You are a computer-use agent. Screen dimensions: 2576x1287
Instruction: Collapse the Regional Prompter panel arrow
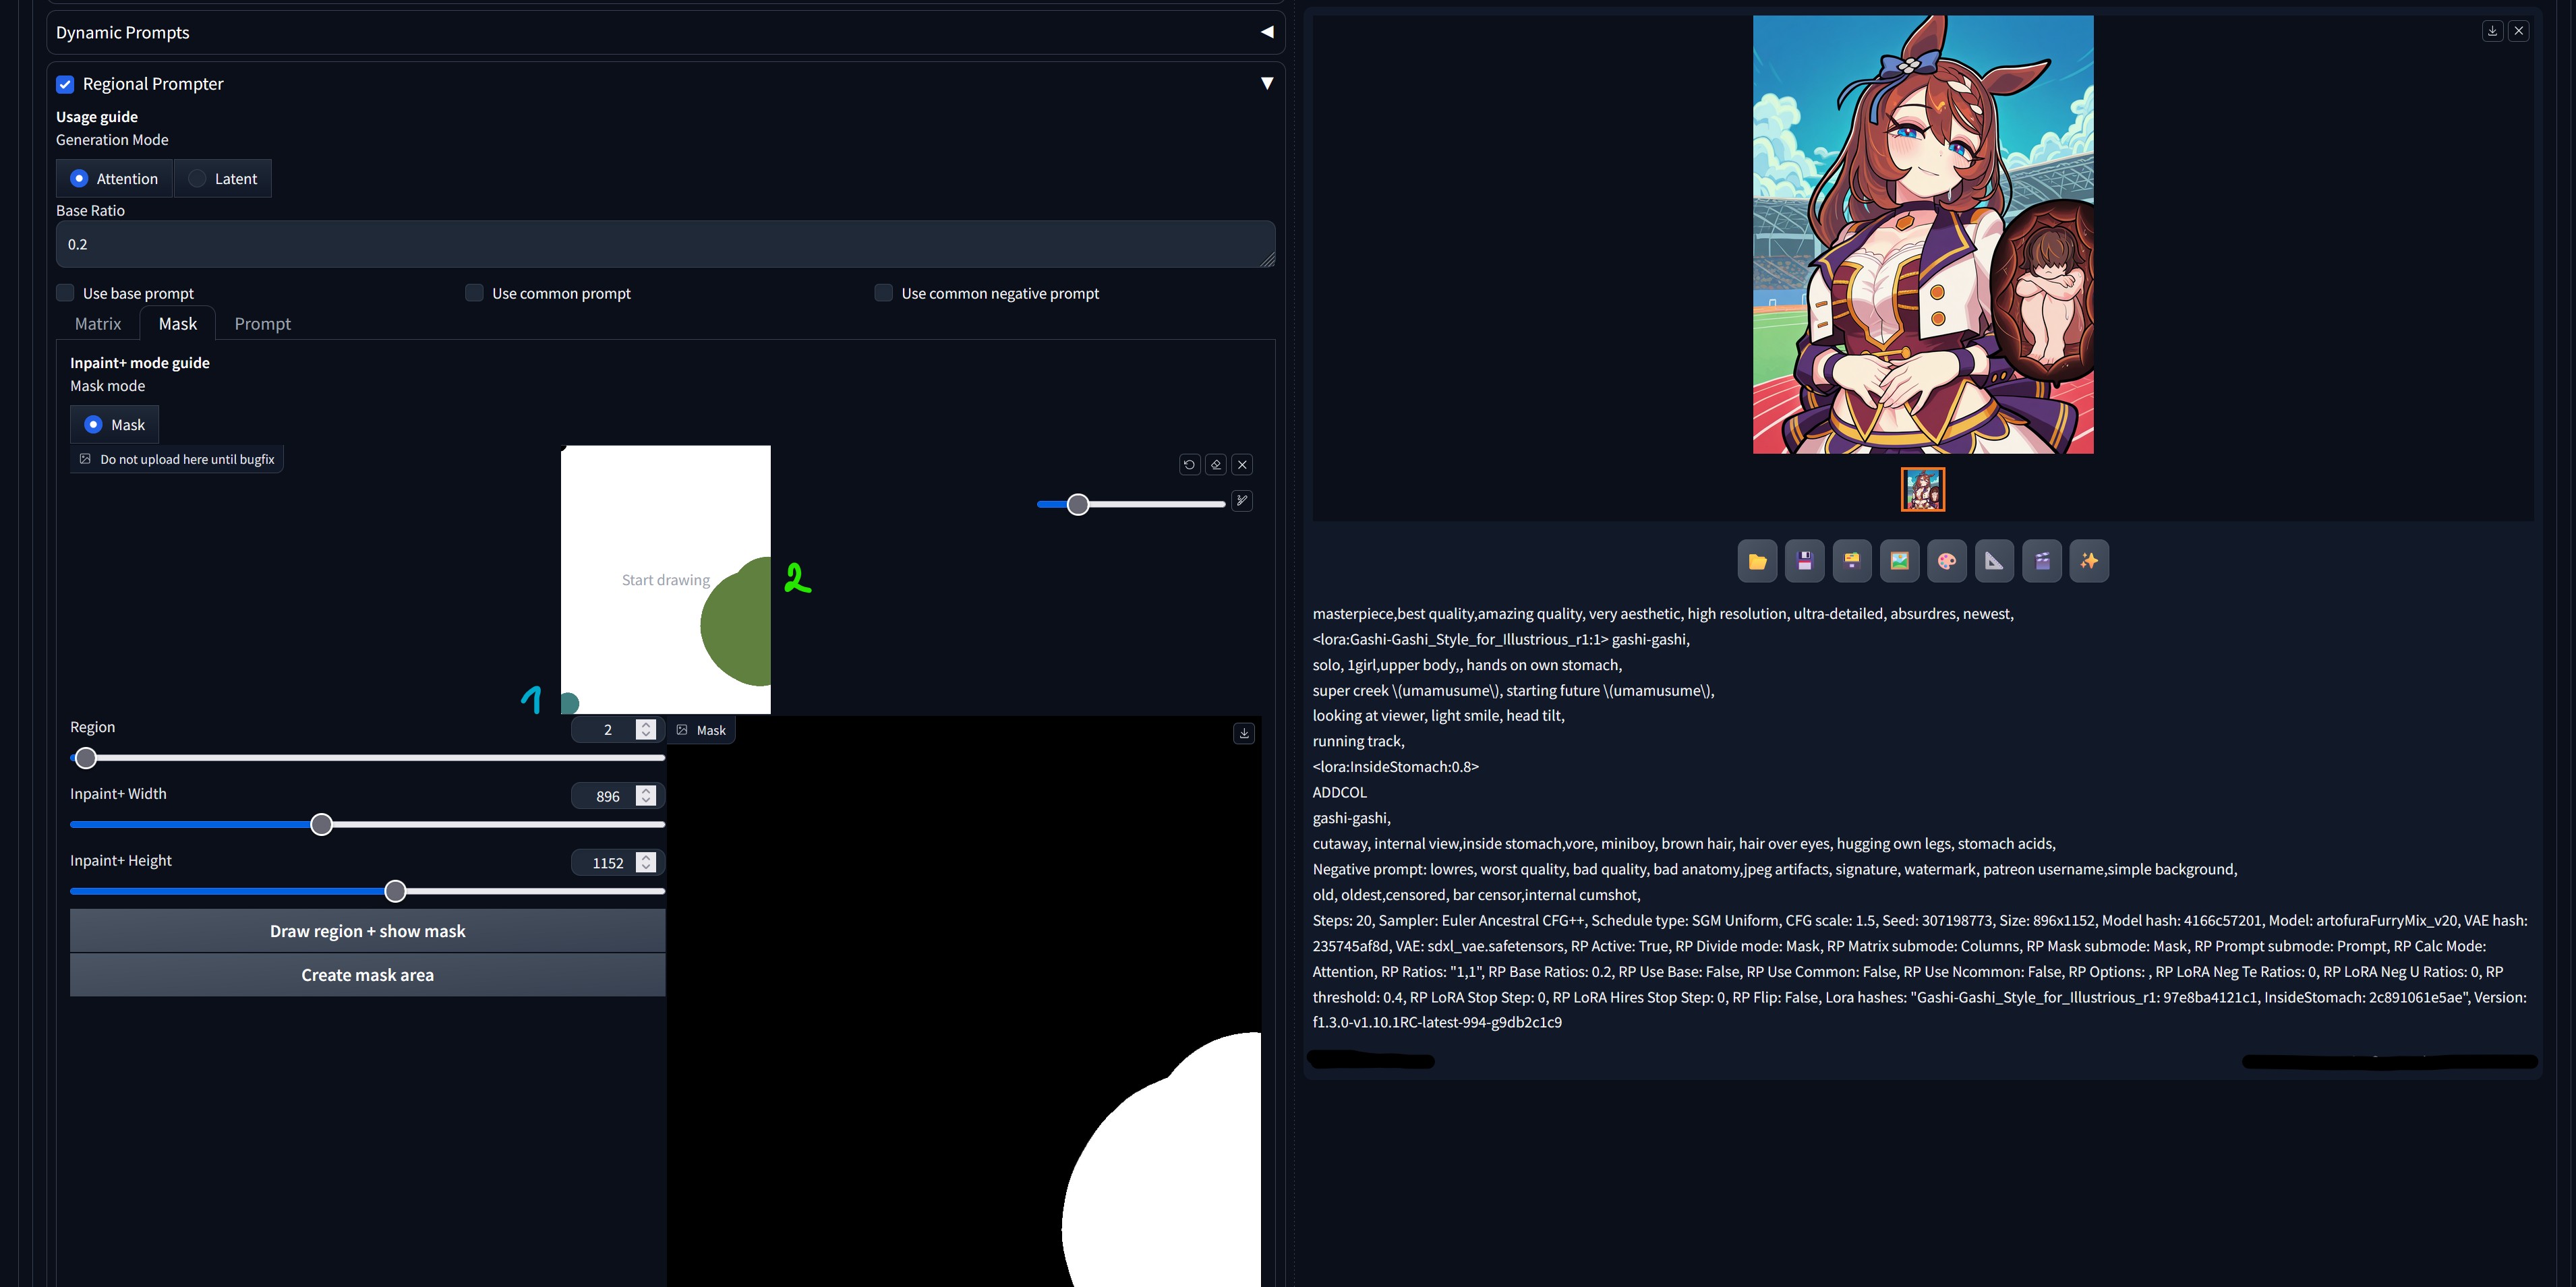pos(1267,83)
